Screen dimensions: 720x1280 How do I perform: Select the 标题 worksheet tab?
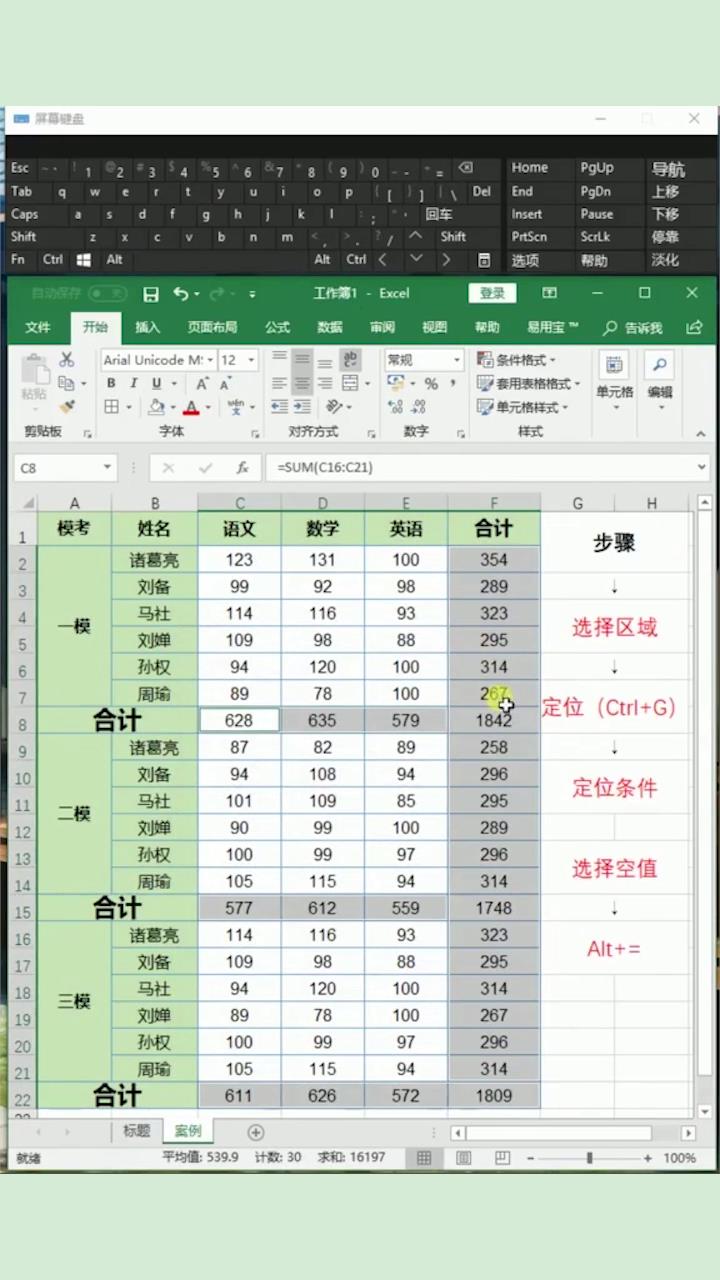coord(136,1131)
